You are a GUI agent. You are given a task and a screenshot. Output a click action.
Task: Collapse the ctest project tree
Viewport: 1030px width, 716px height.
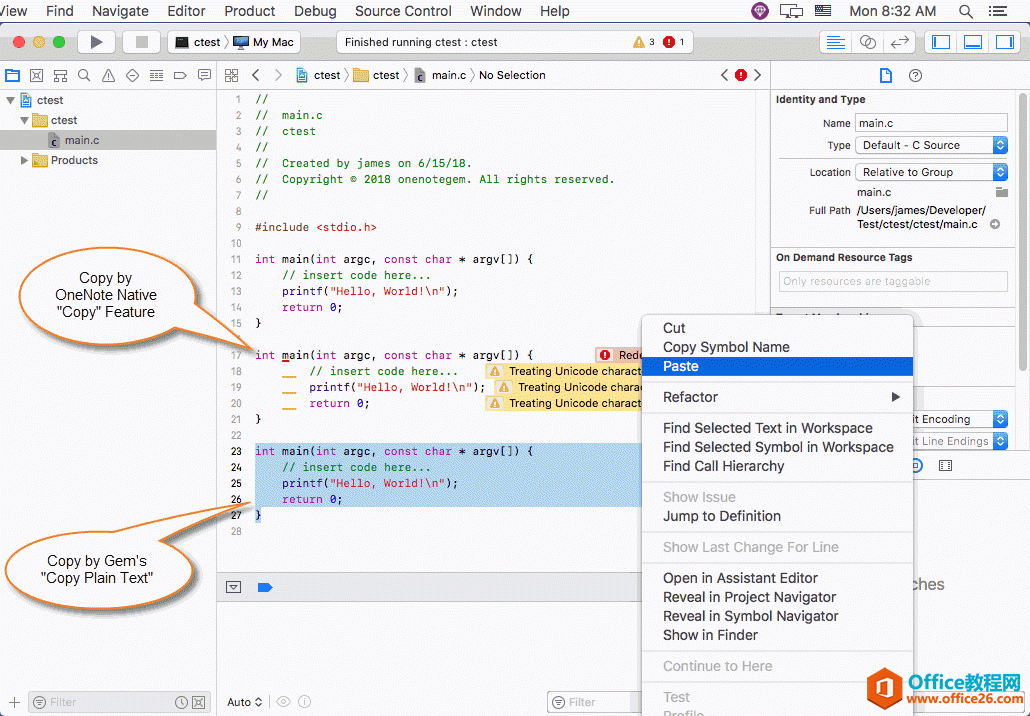tap(11, 100)
